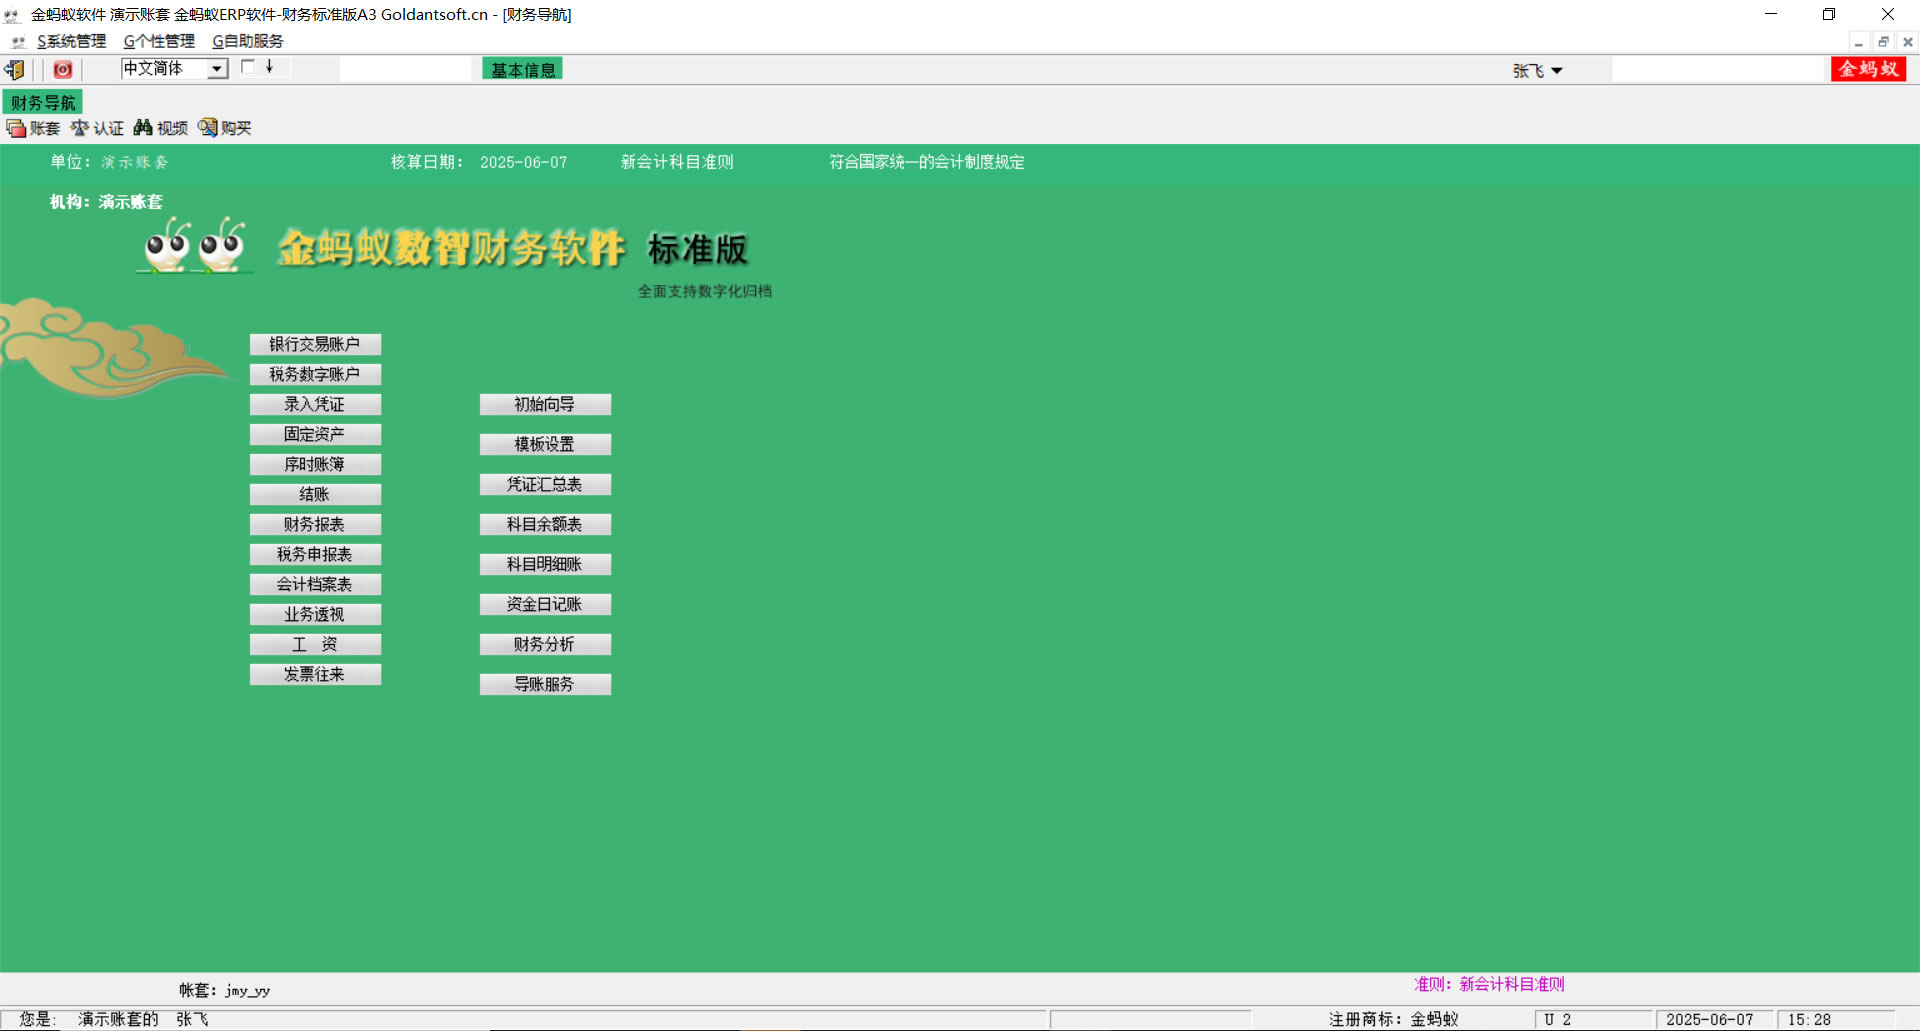Click the red camera record icon
The image size is (1920, 1031).
tap(63, 69)
